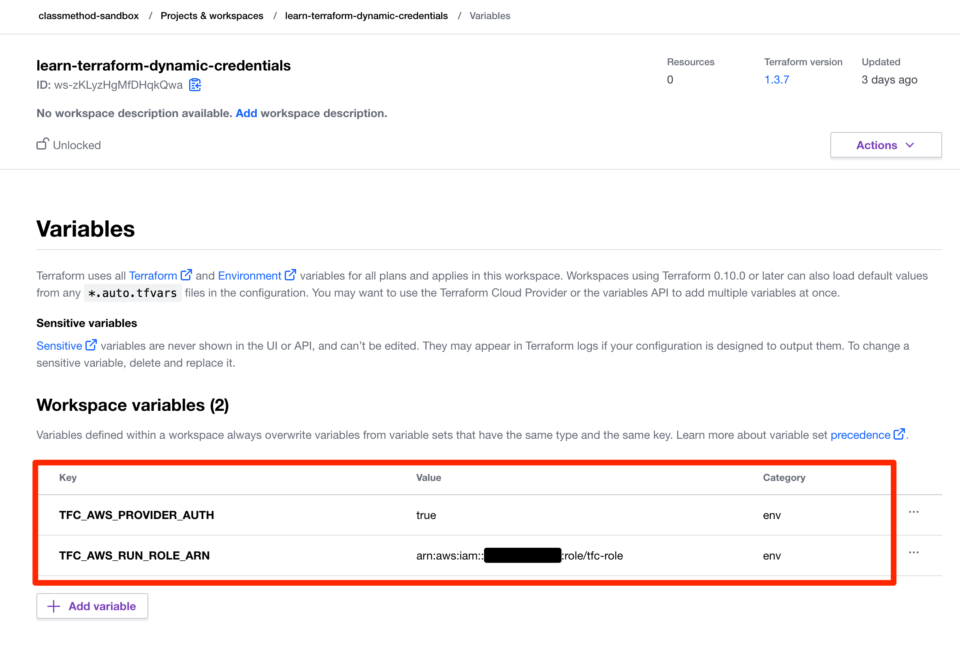Click the Updated 3 days ago value

(x=889, y=80)
